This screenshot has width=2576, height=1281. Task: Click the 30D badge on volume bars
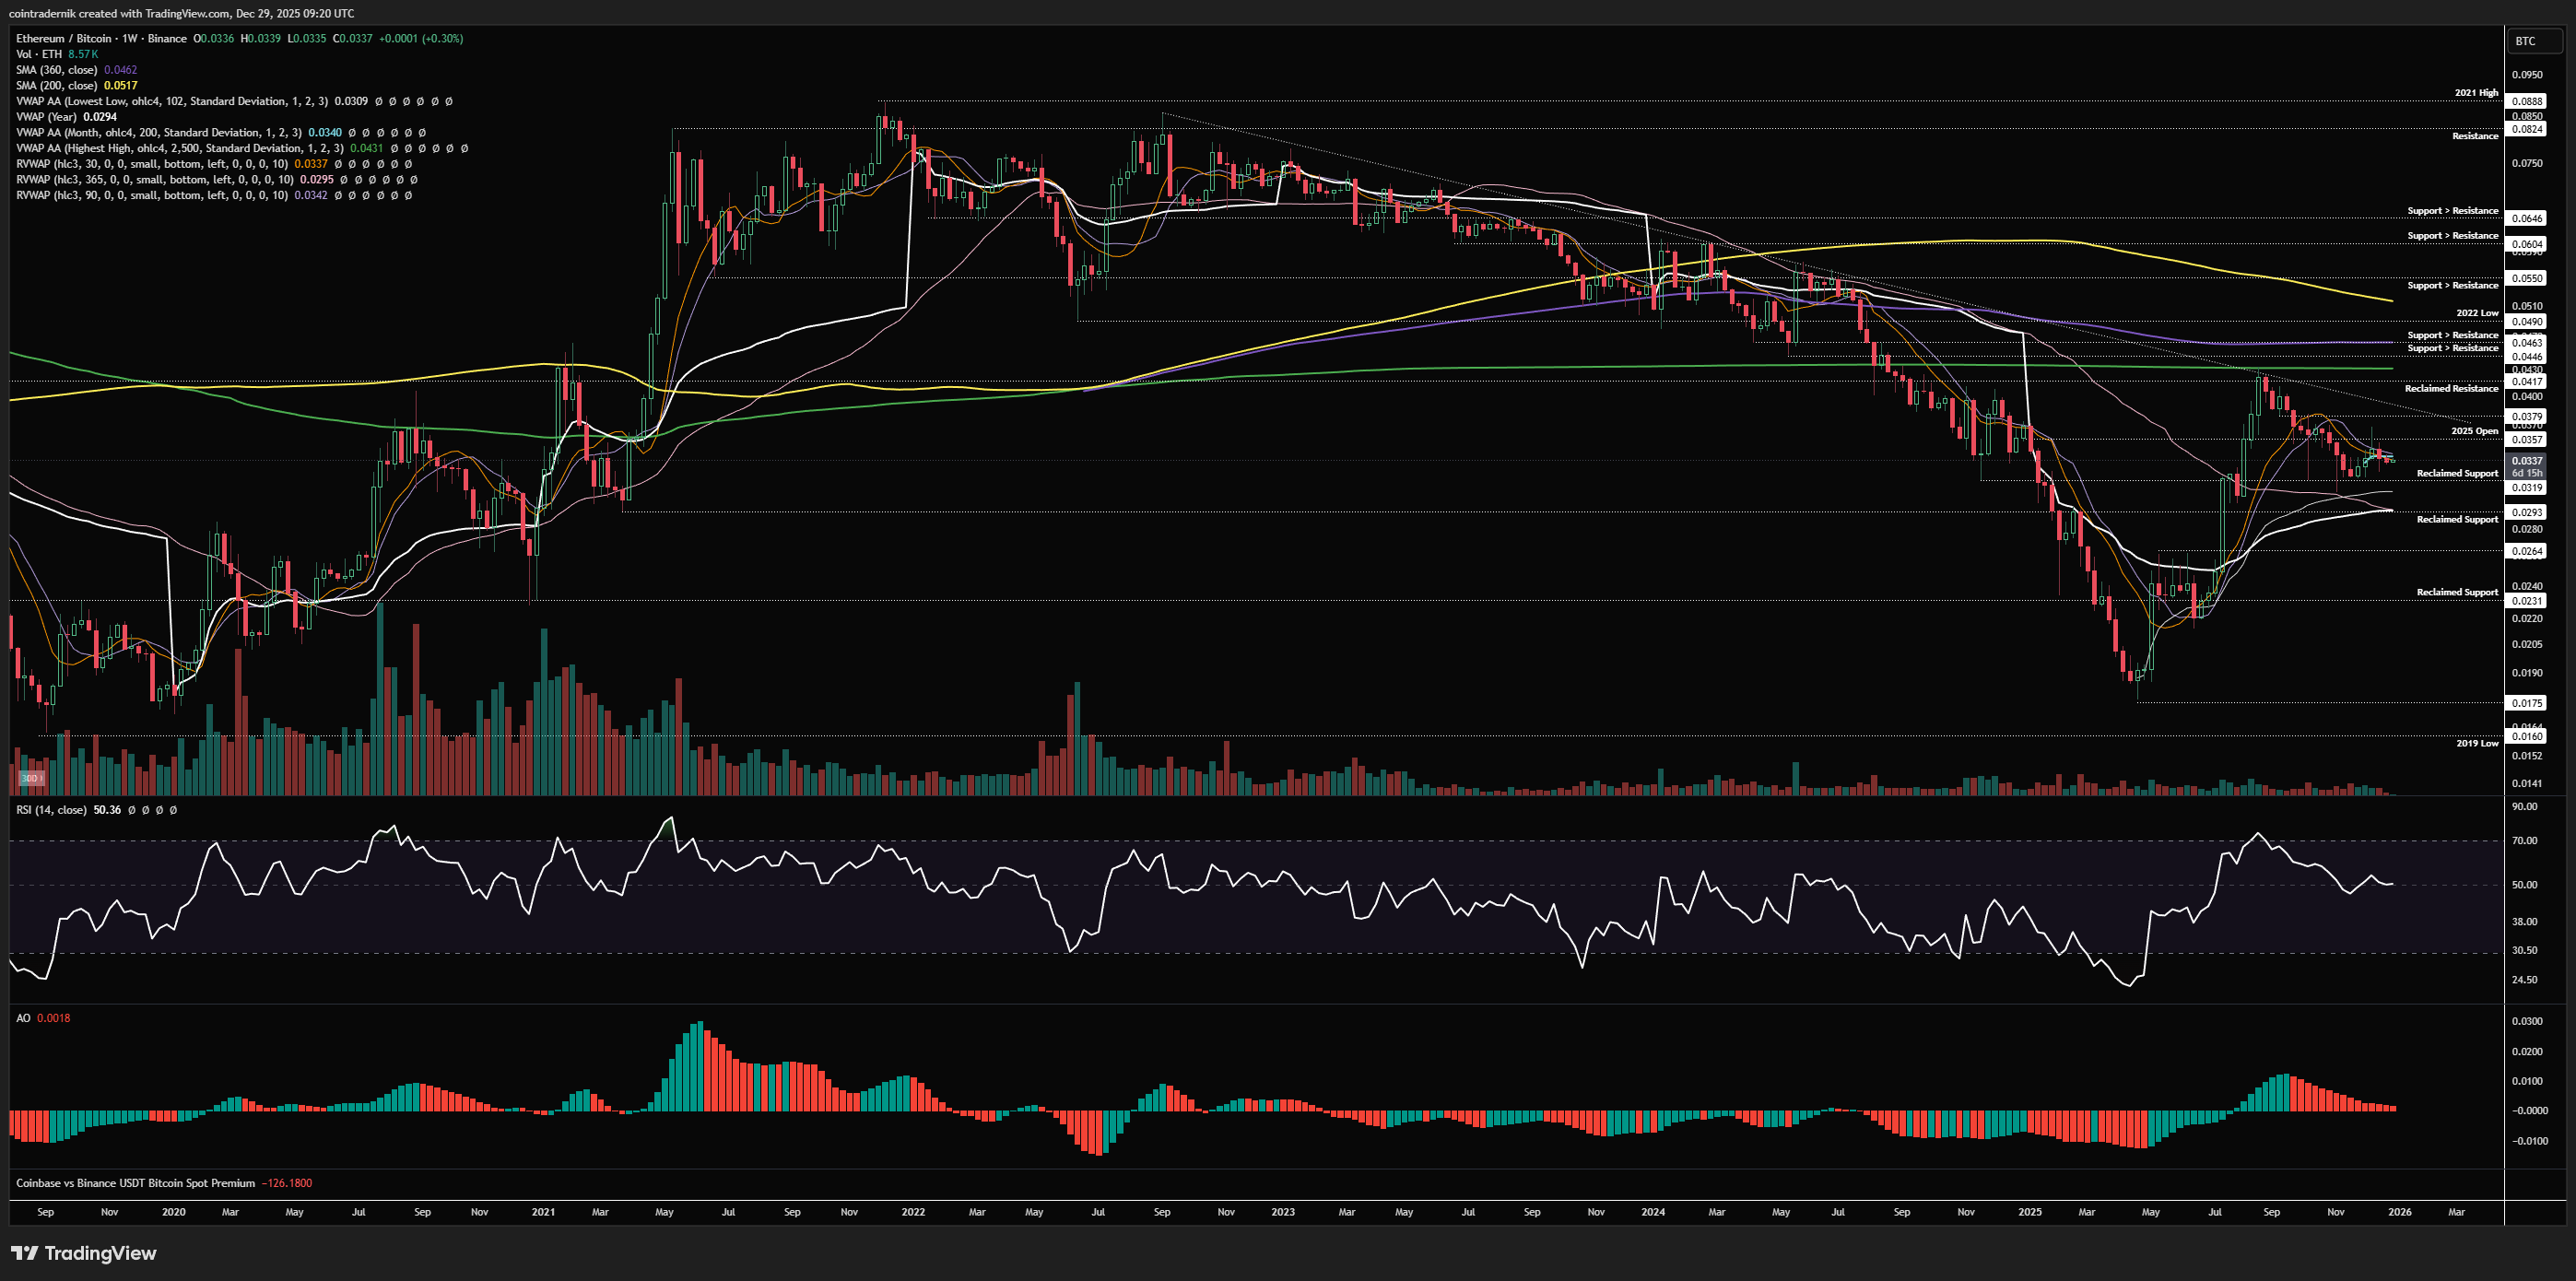coord(31,778)
